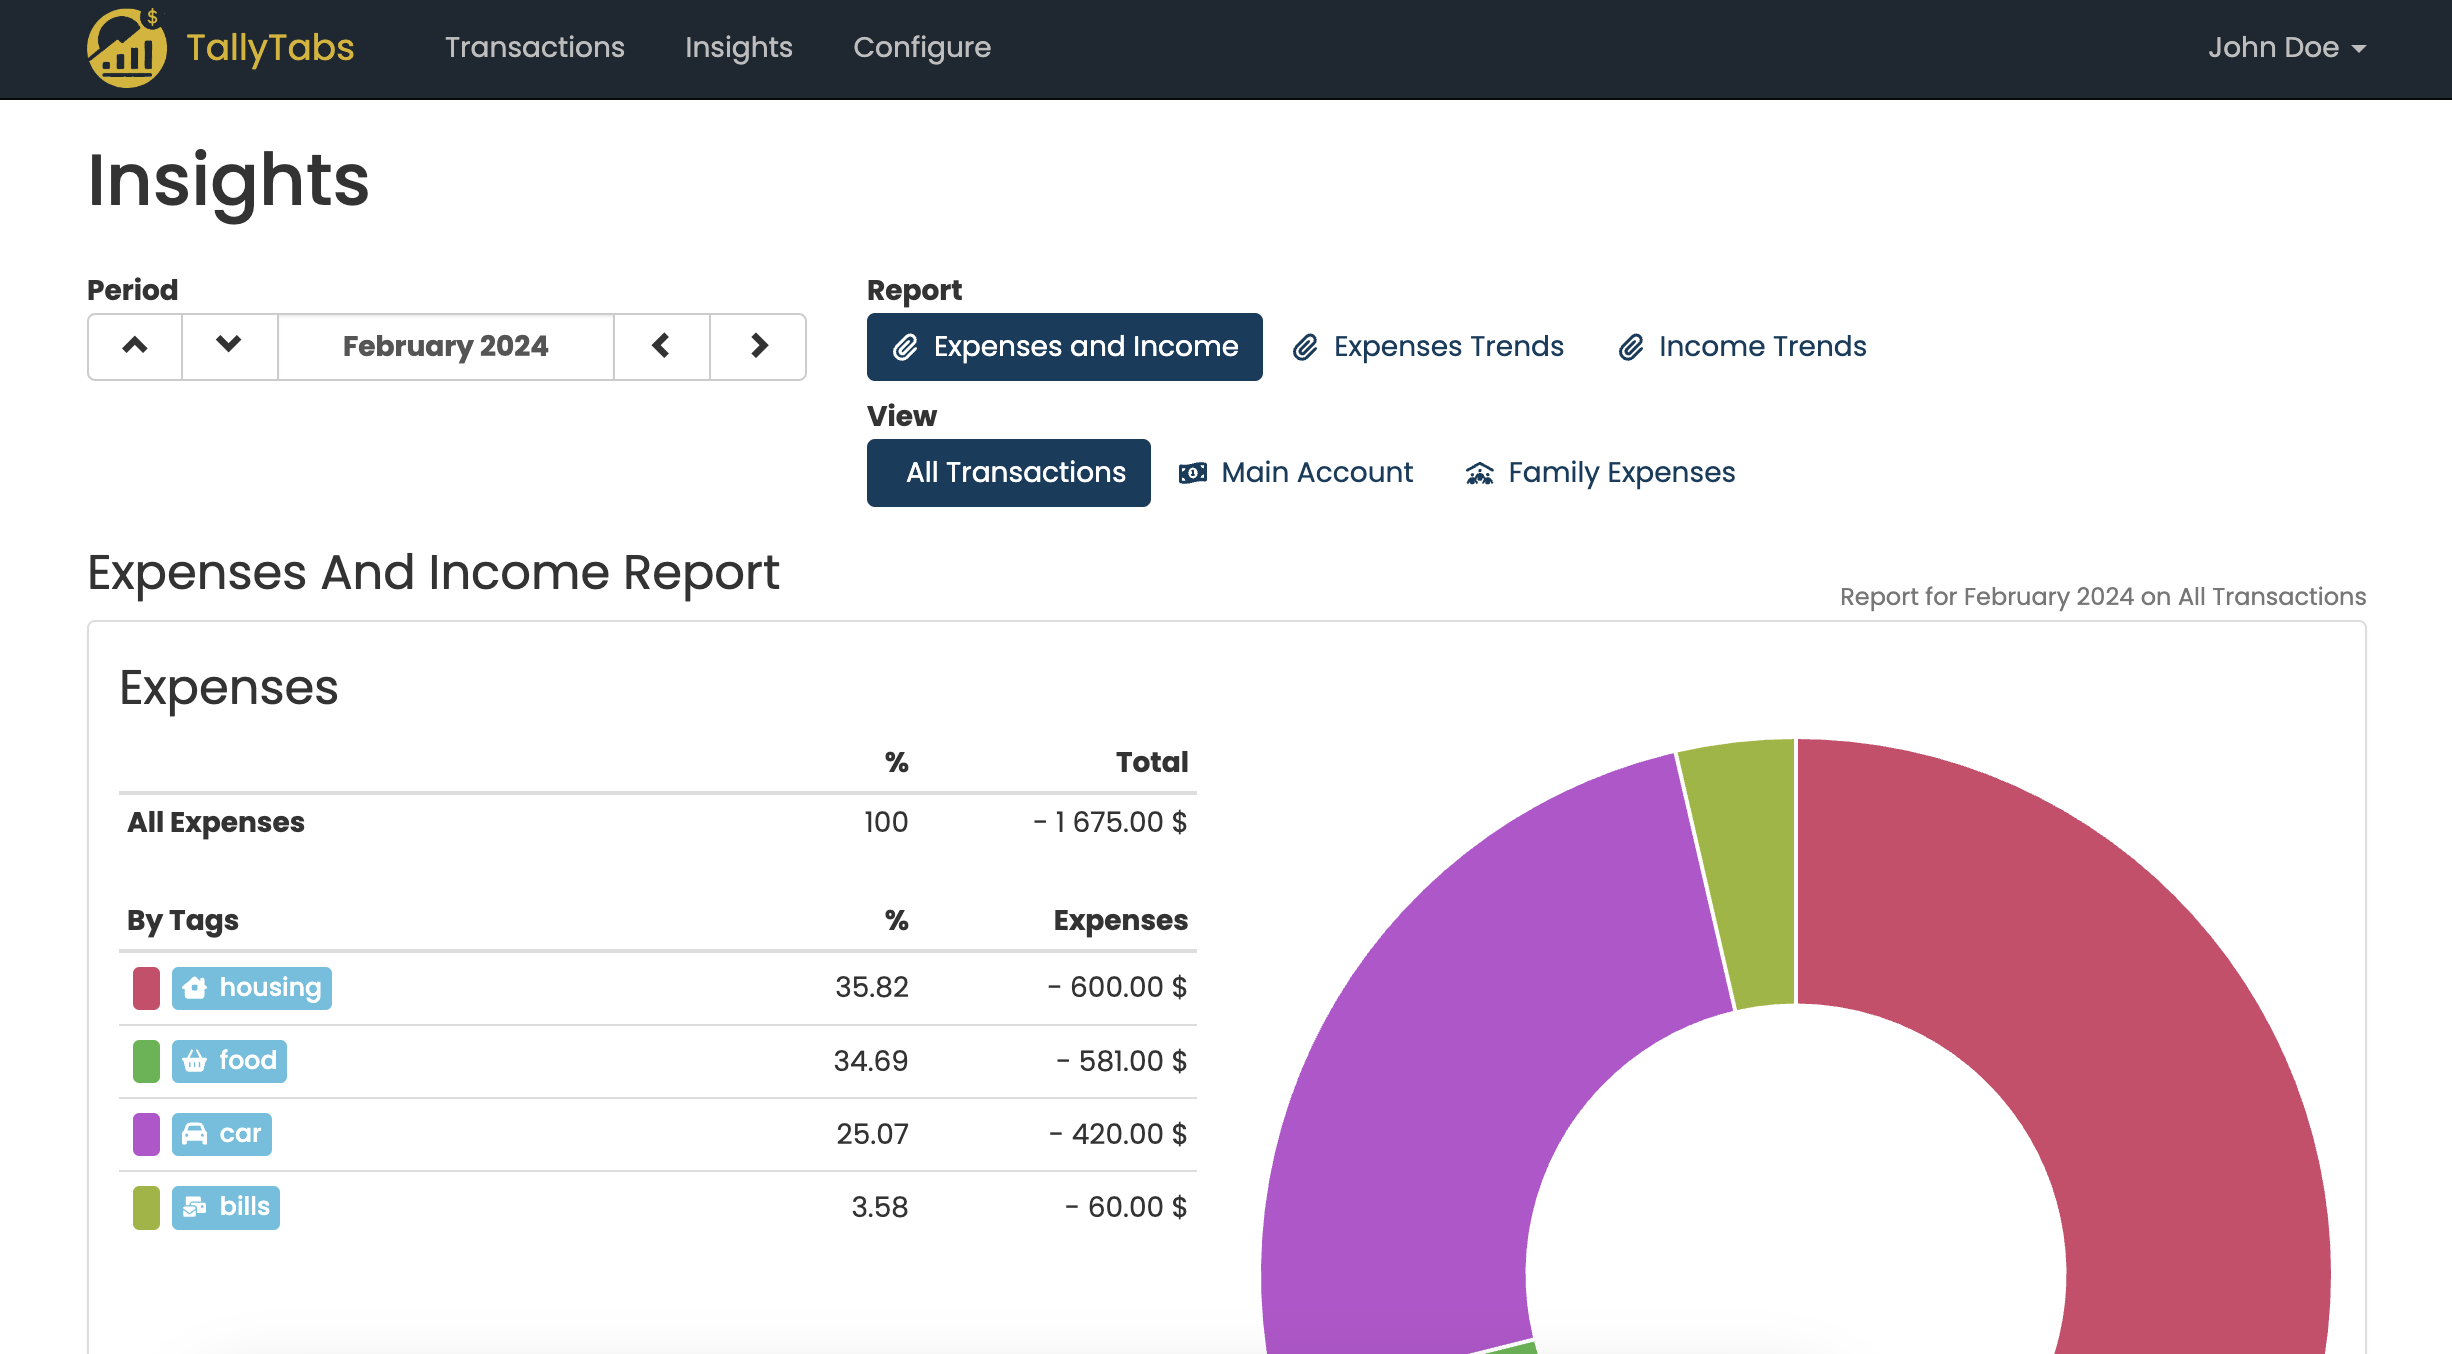Click the food percentage 34.69

(871, 1061)
